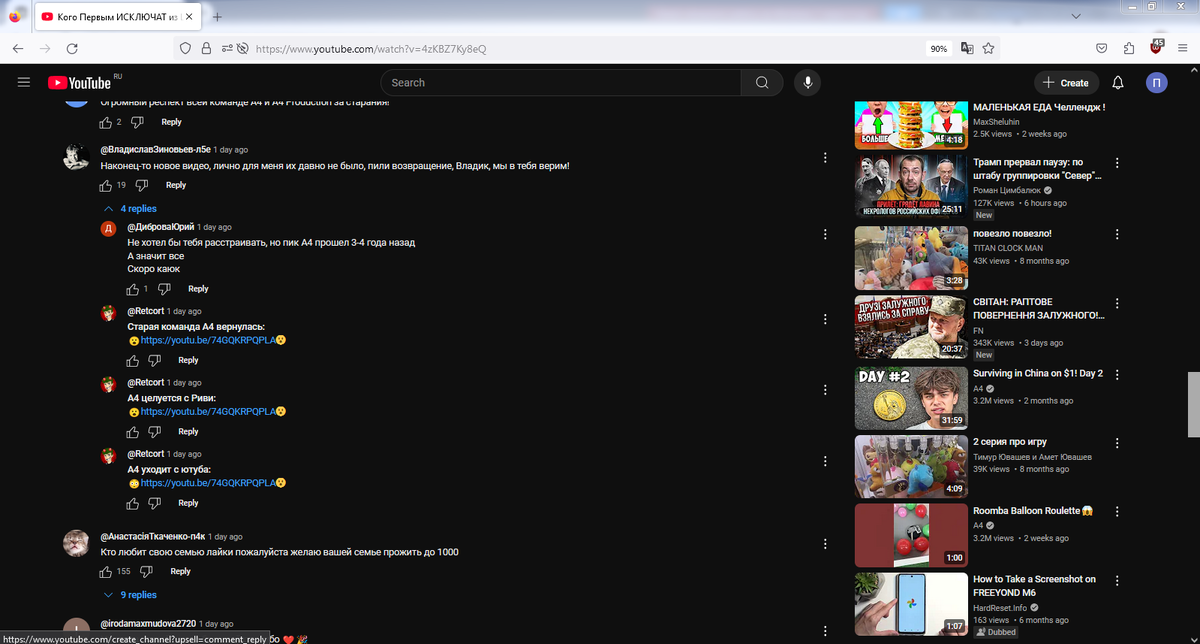The width and height of the screenshot is (1200, 644).
Task: Open the browser extensions puzzle icon
Action: click(1129, 48)
